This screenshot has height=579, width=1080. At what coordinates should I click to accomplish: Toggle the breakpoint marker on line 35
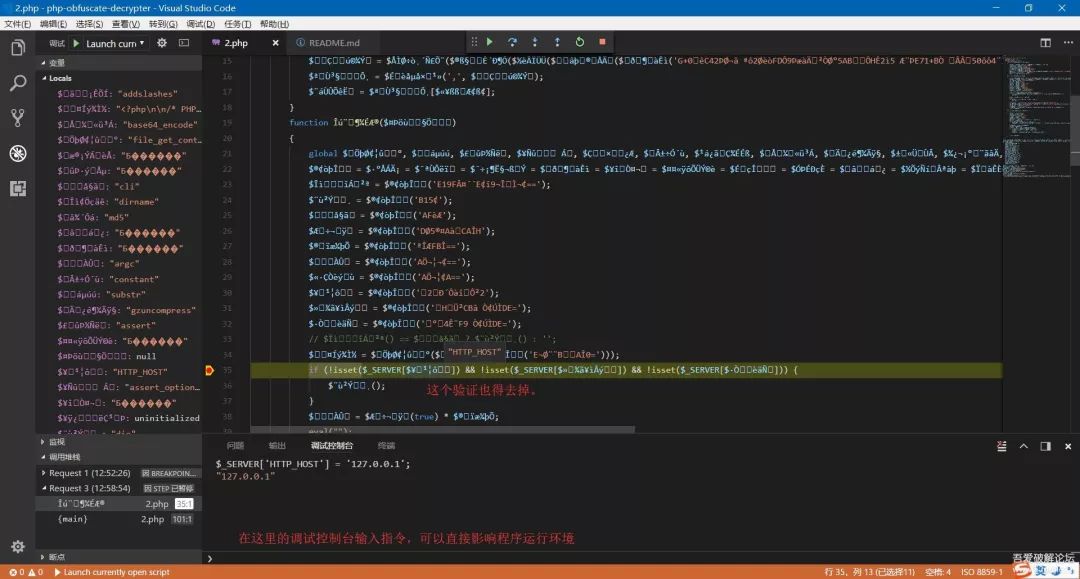tap(208, 369)
